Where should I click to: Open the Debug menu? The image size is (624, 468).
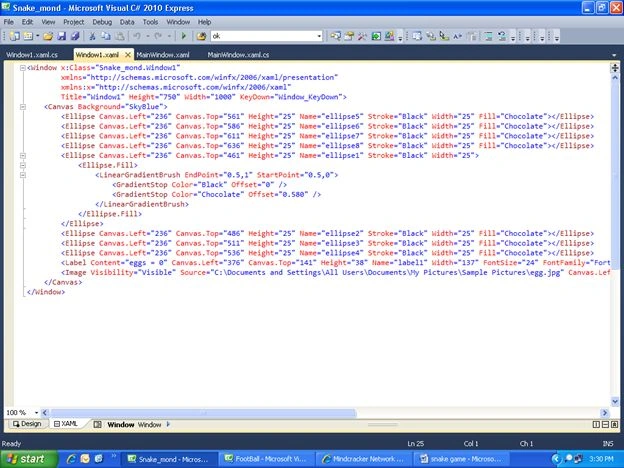102,22
